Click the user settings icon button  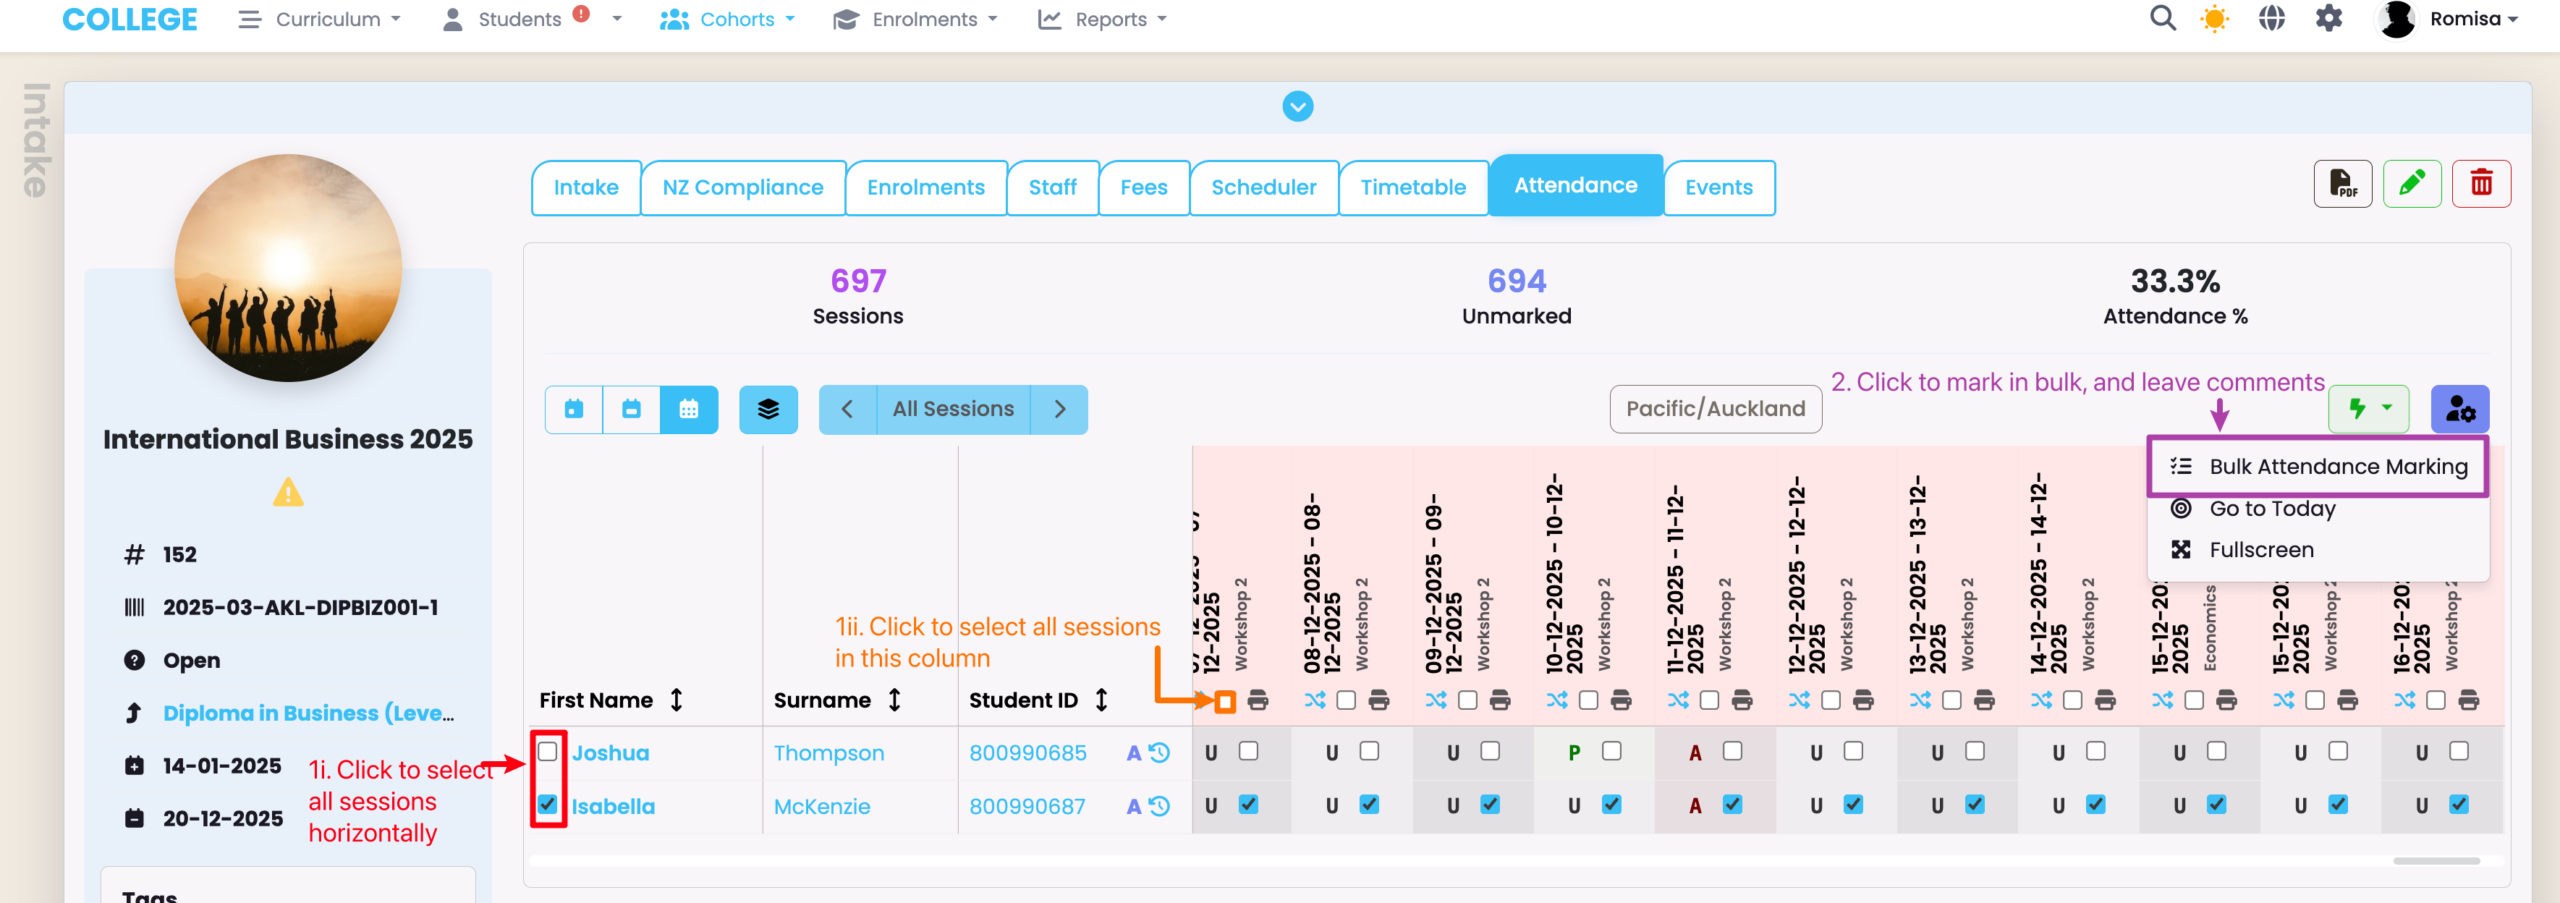click(x=2459, y=410)
